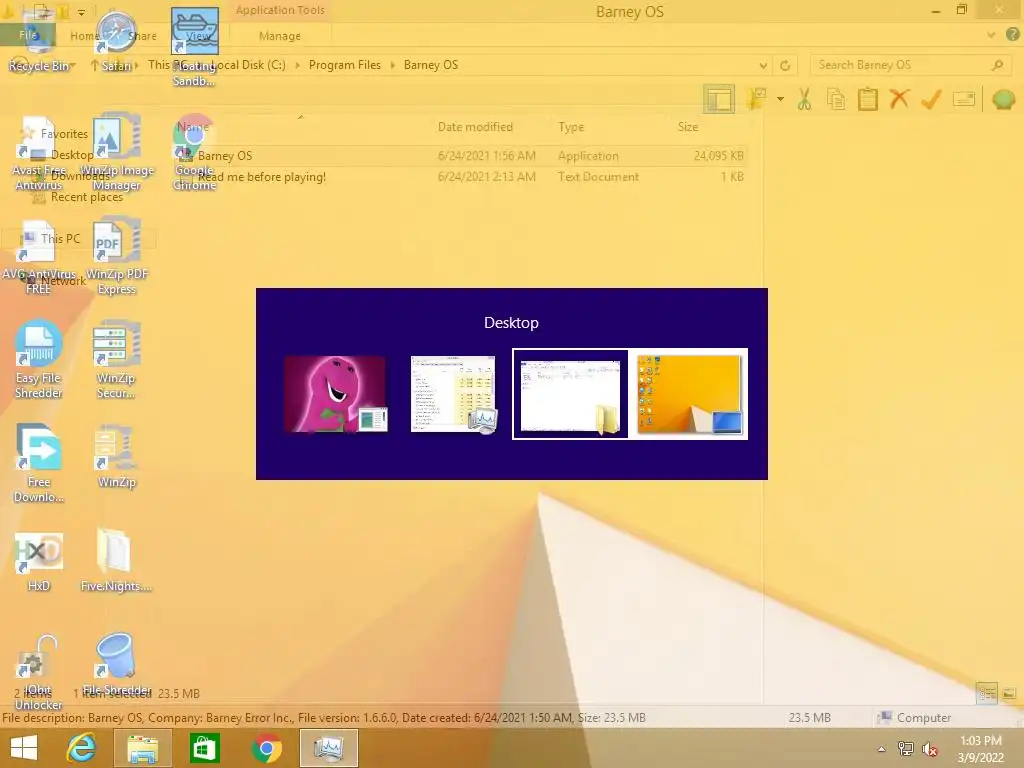
Task: Expand the address bar history dropdown
Action: pos(763,65)
